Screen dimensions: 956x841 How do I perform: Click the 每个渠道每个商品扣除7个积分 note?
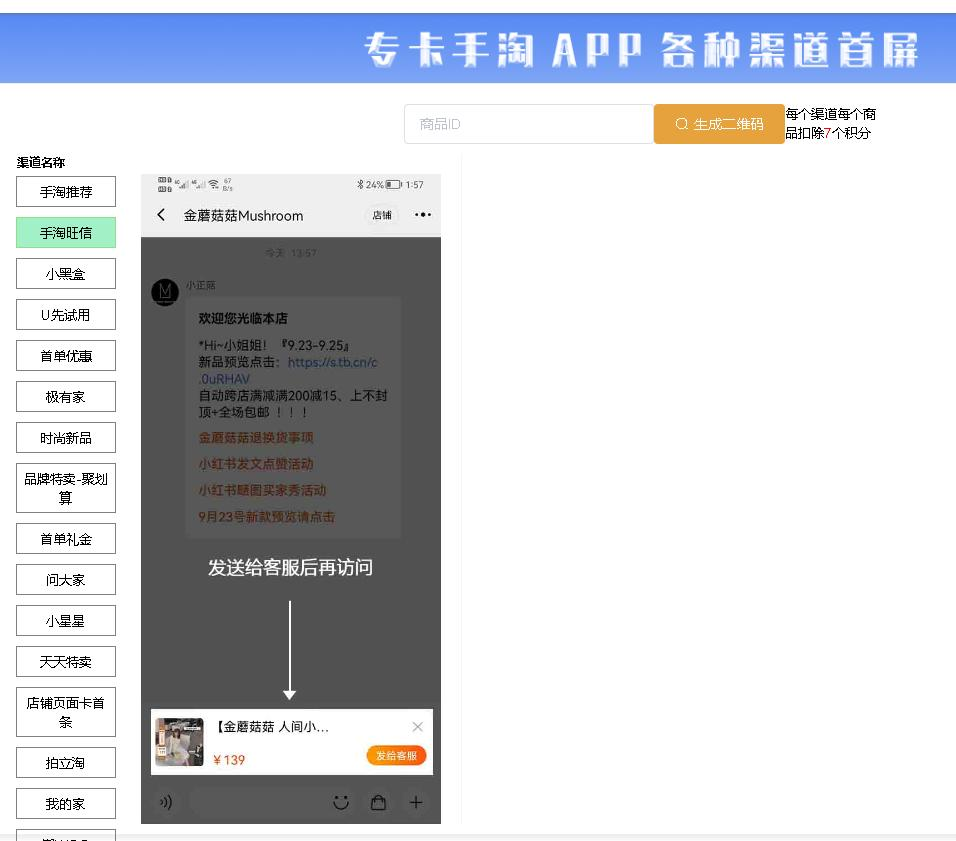pyautogui.click(x=830, y=123)
